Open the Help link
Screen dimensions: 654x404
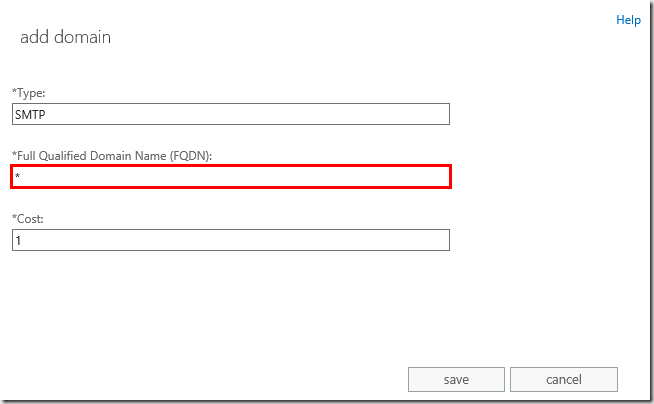tap(628, 20)
